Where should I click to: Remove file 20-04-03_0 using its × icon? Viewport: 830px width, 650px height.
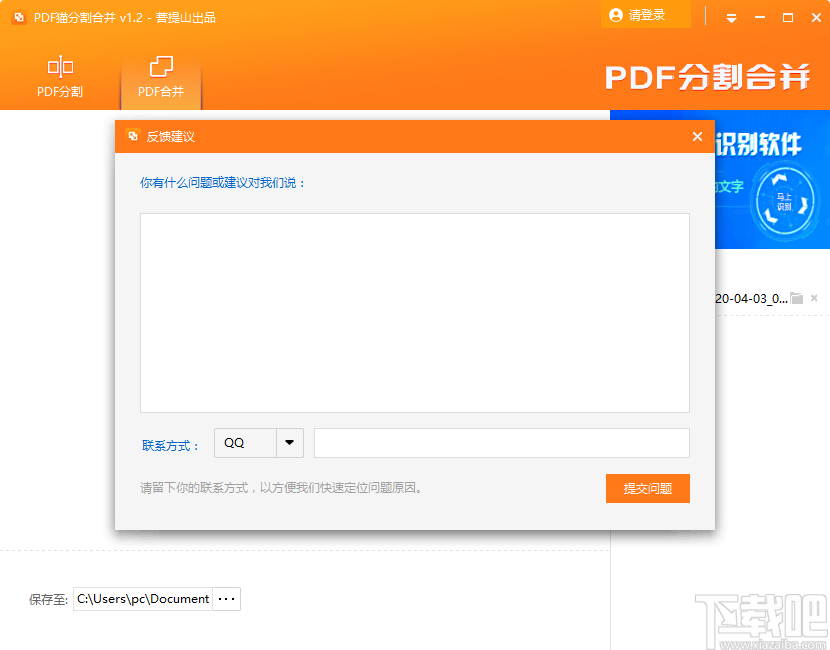click(x=814, y=297)
